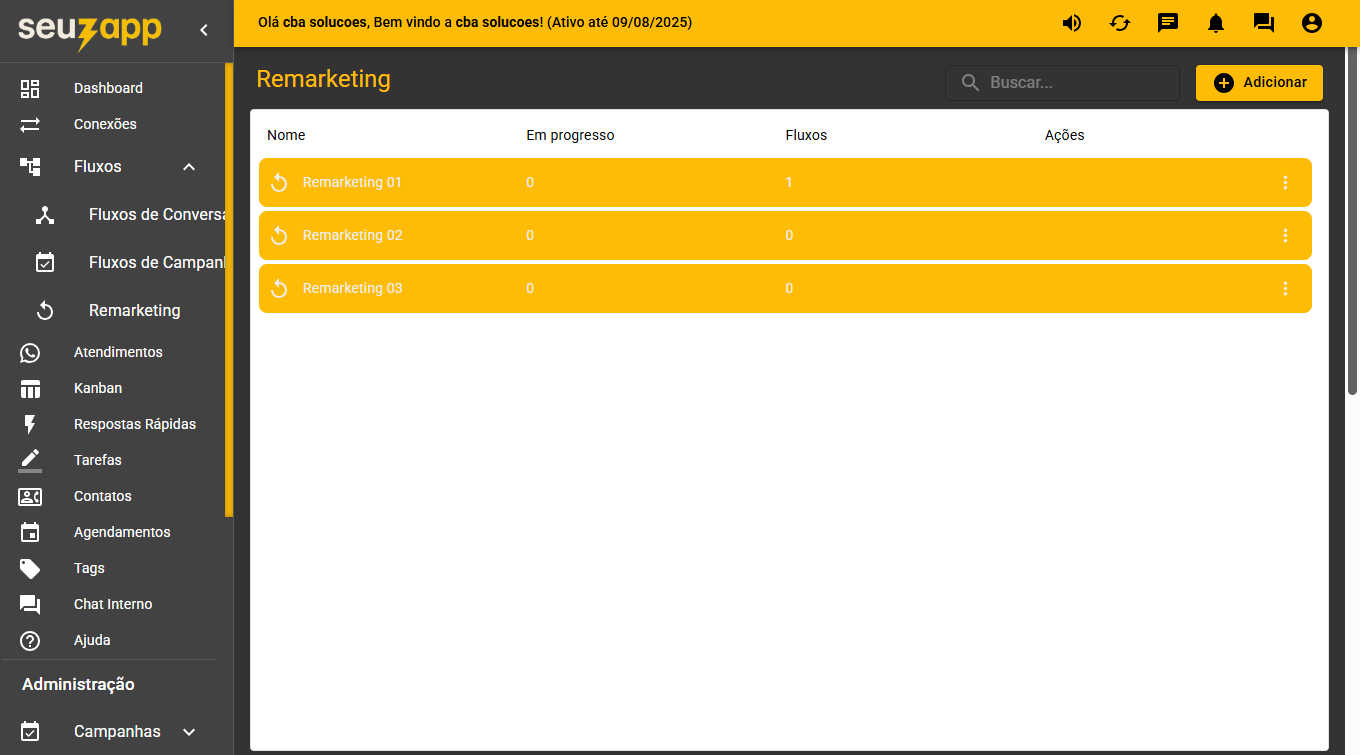Select Fluxos de Conversa in the sidebar
The height and width of the screenshot is (755, 1360).
tap(155, 214)
